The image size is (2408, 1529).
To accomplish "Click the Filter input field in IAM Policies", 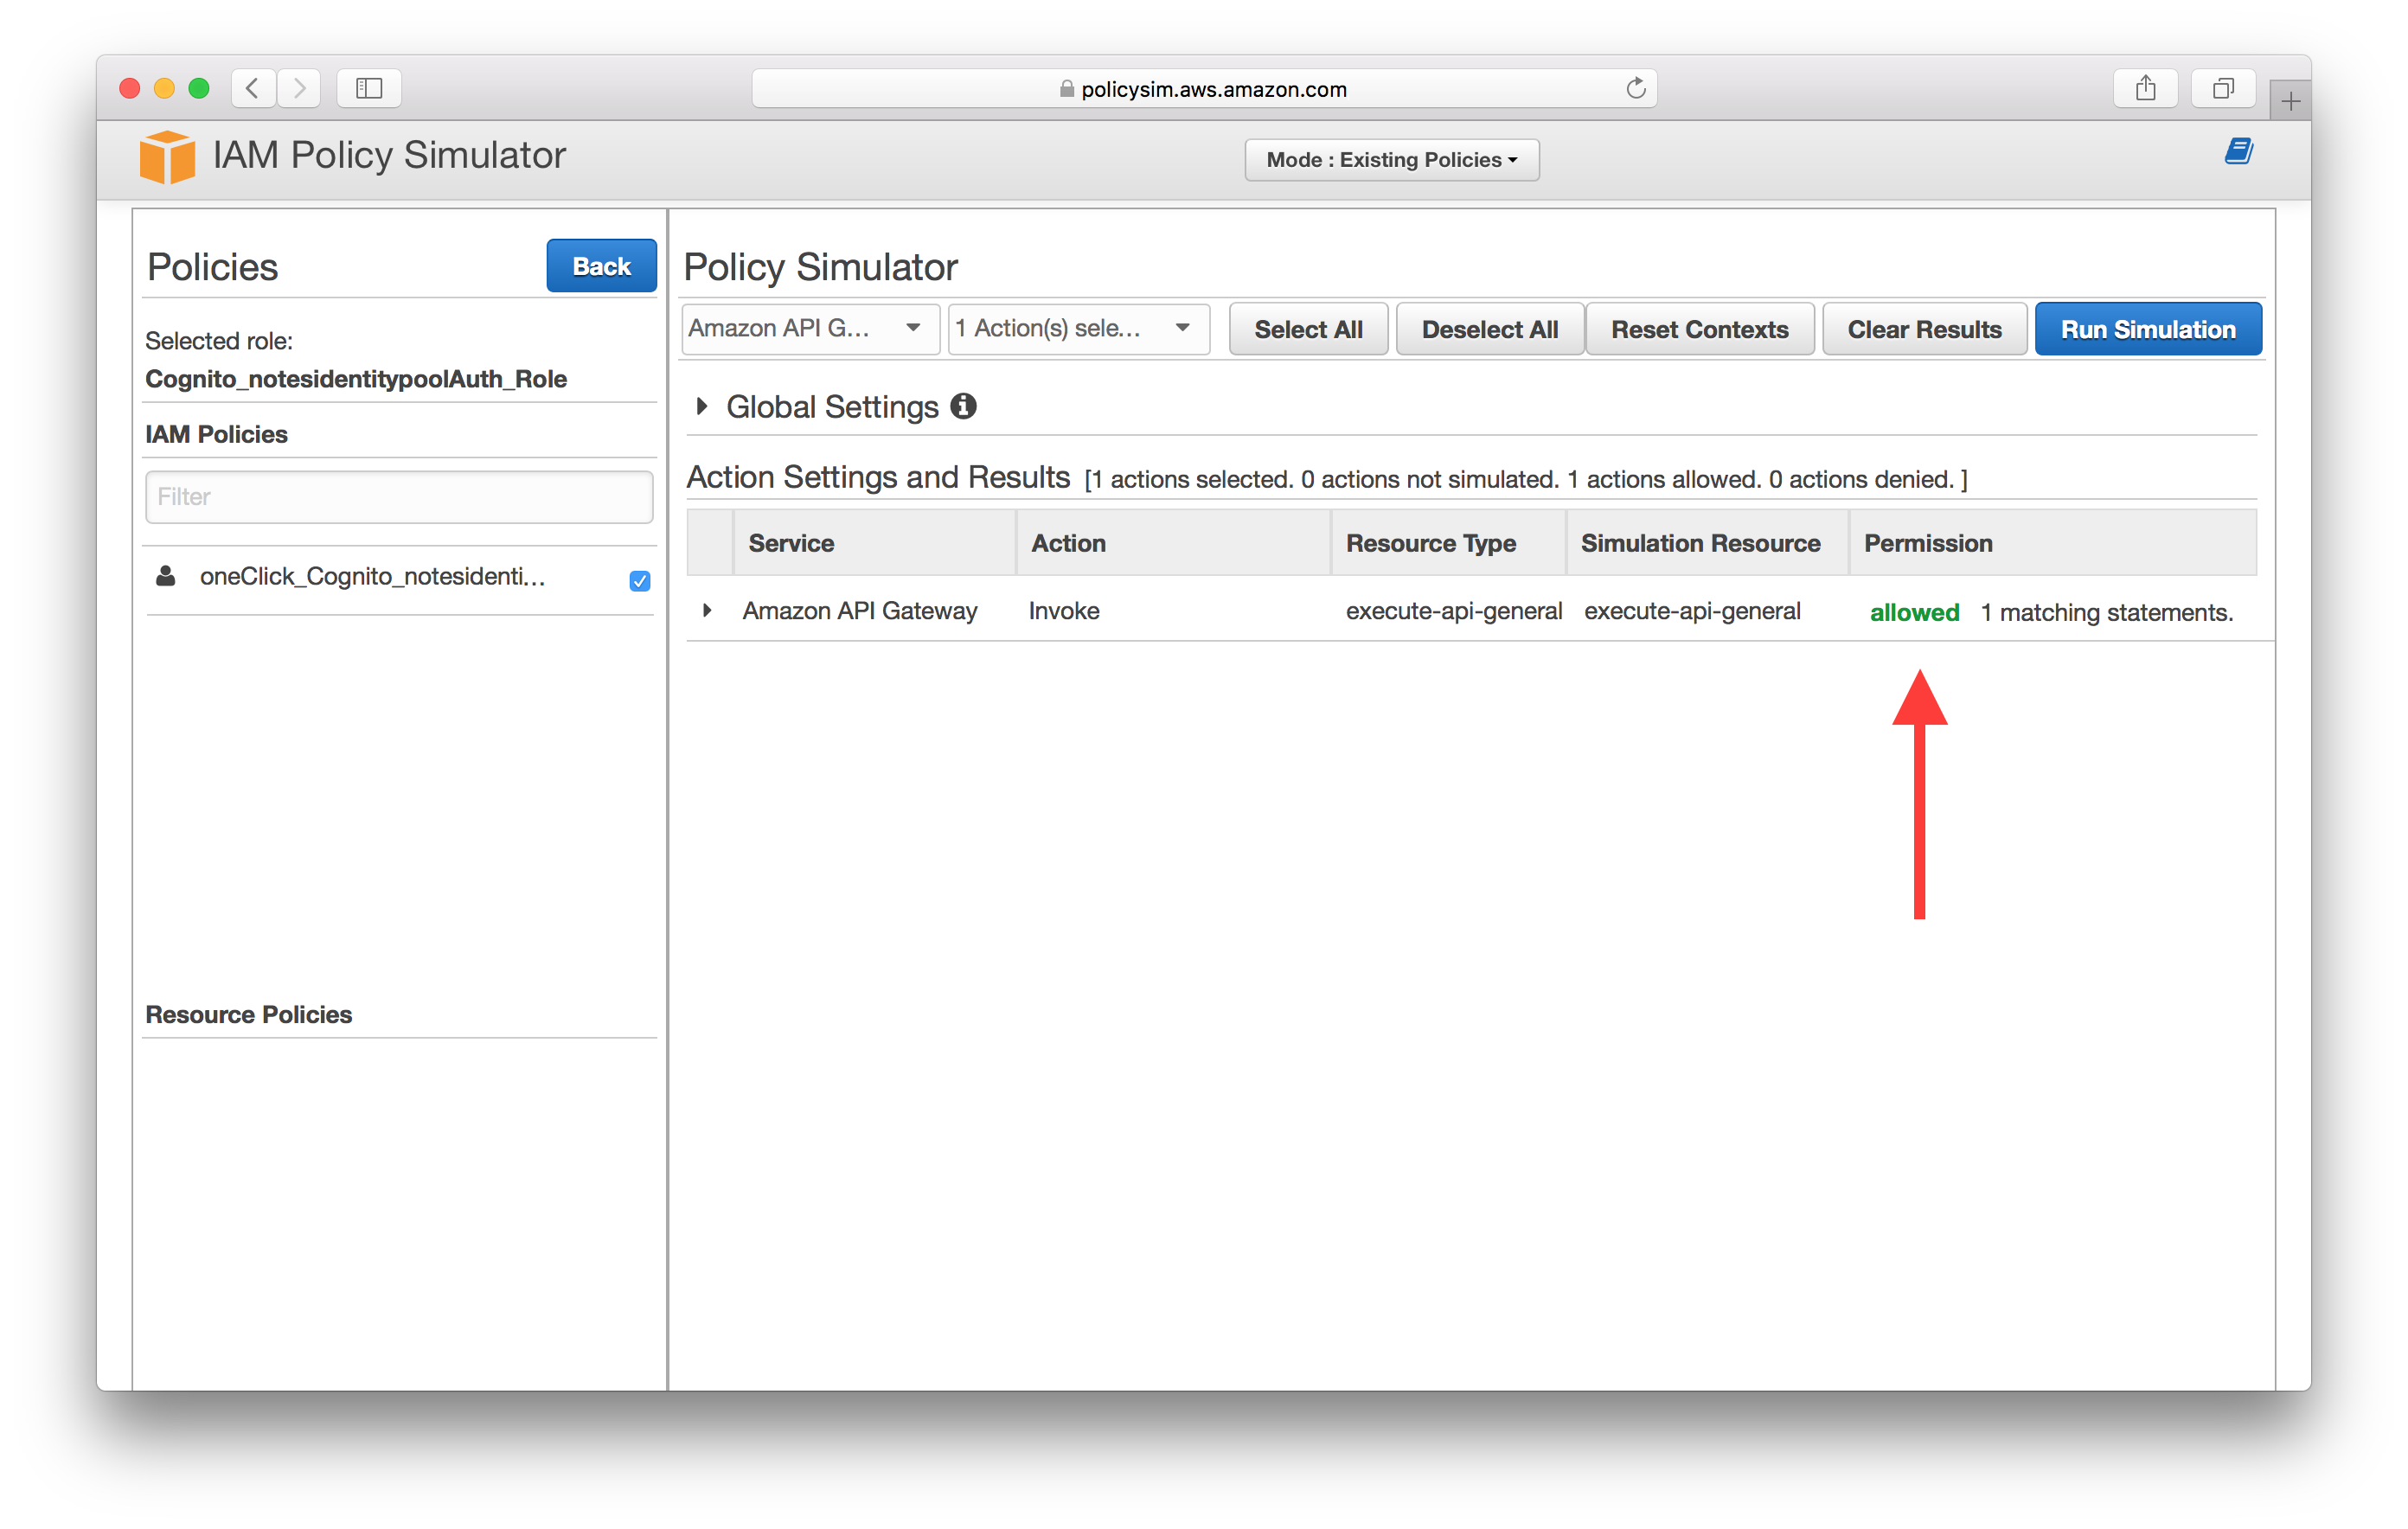I will [399, 496].
